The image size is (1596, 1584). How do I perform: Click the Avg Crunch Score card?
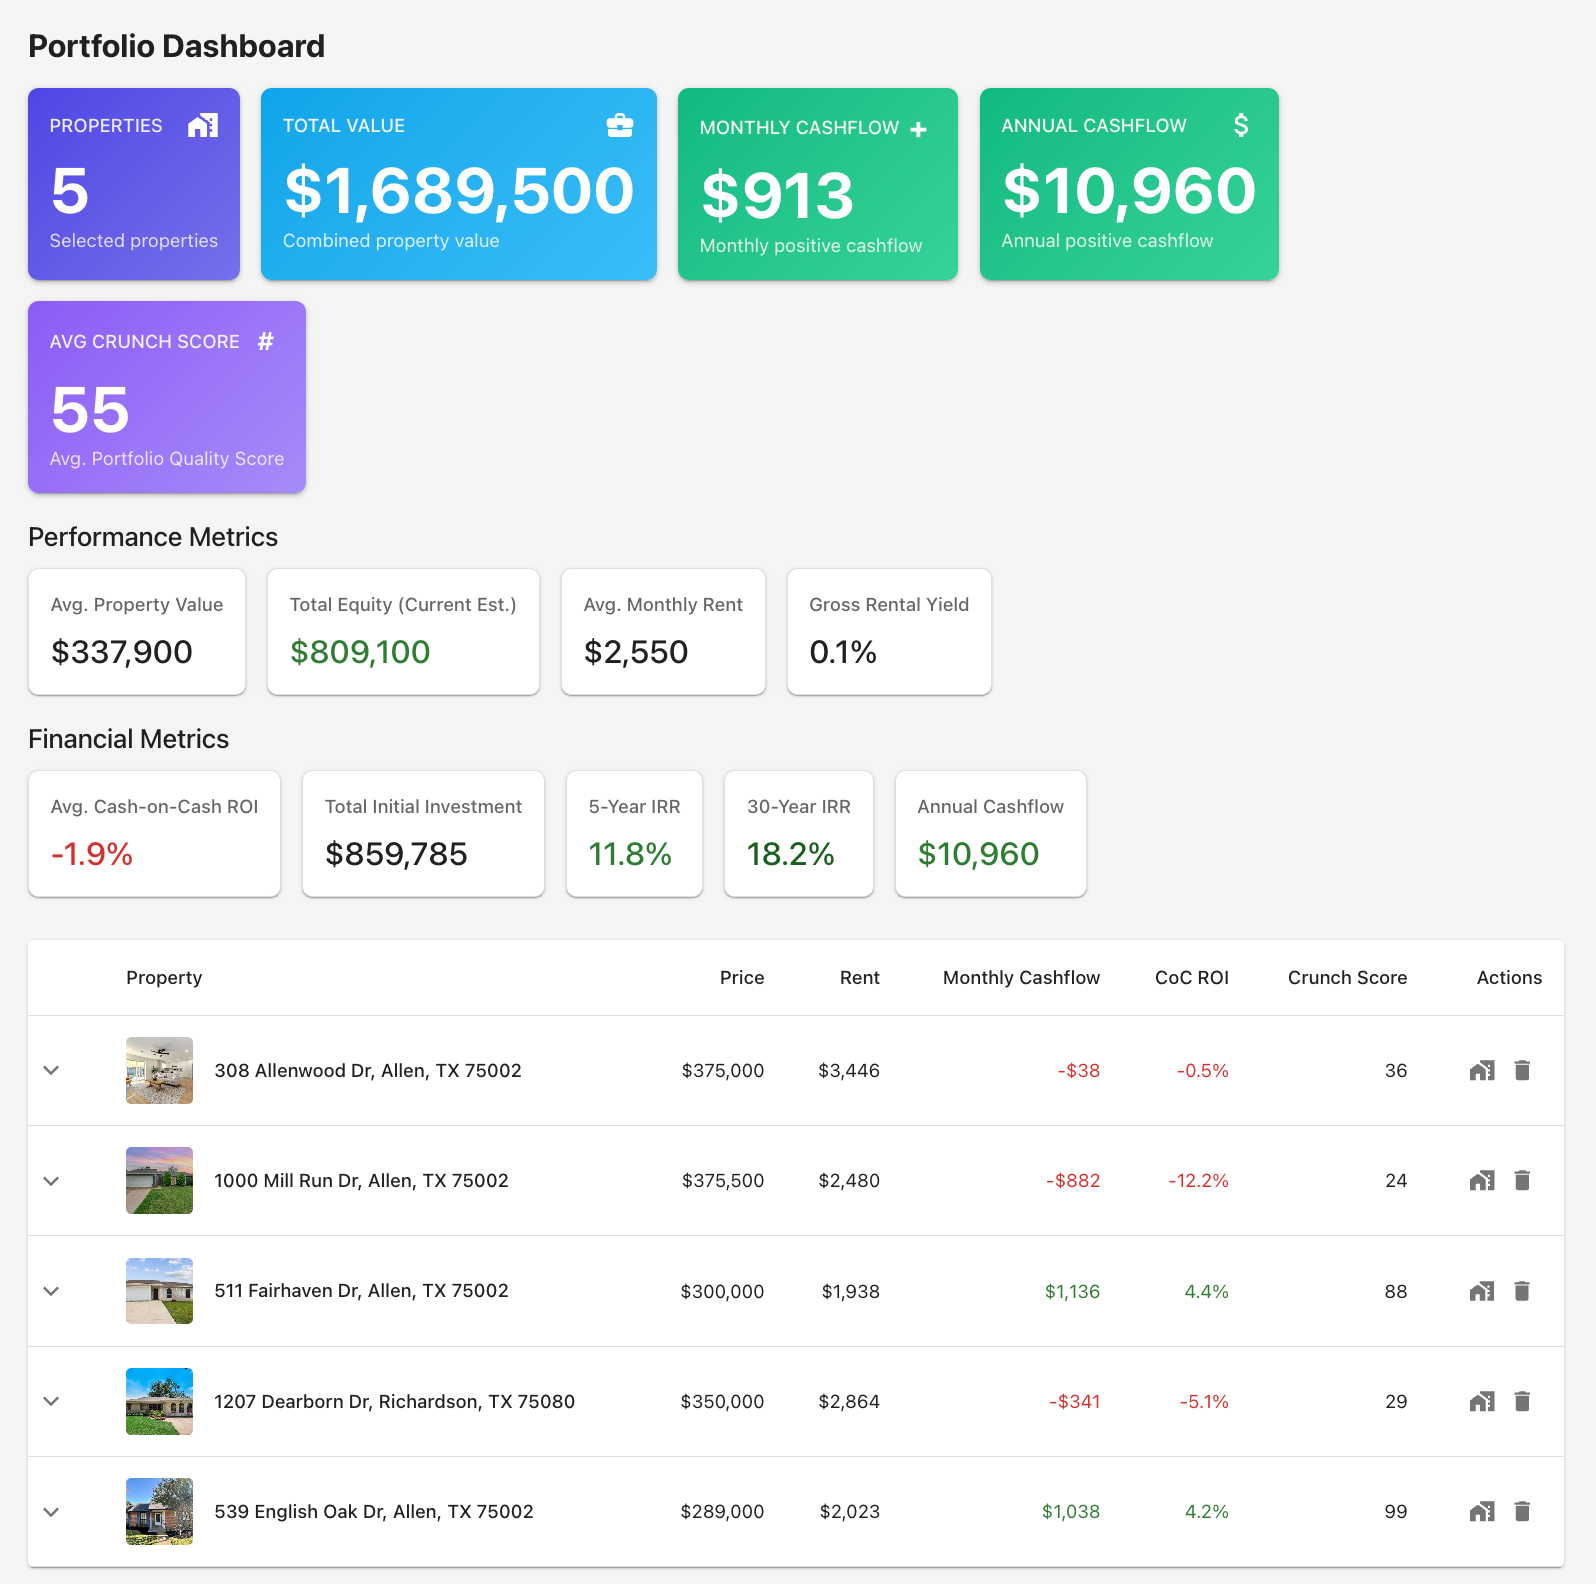pyautogui.click(x=167, y=397)
